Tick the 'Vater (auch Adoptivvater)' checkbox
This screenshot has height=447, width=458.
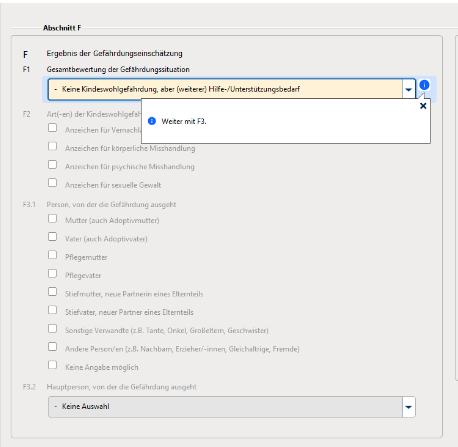tap(52, 237)
